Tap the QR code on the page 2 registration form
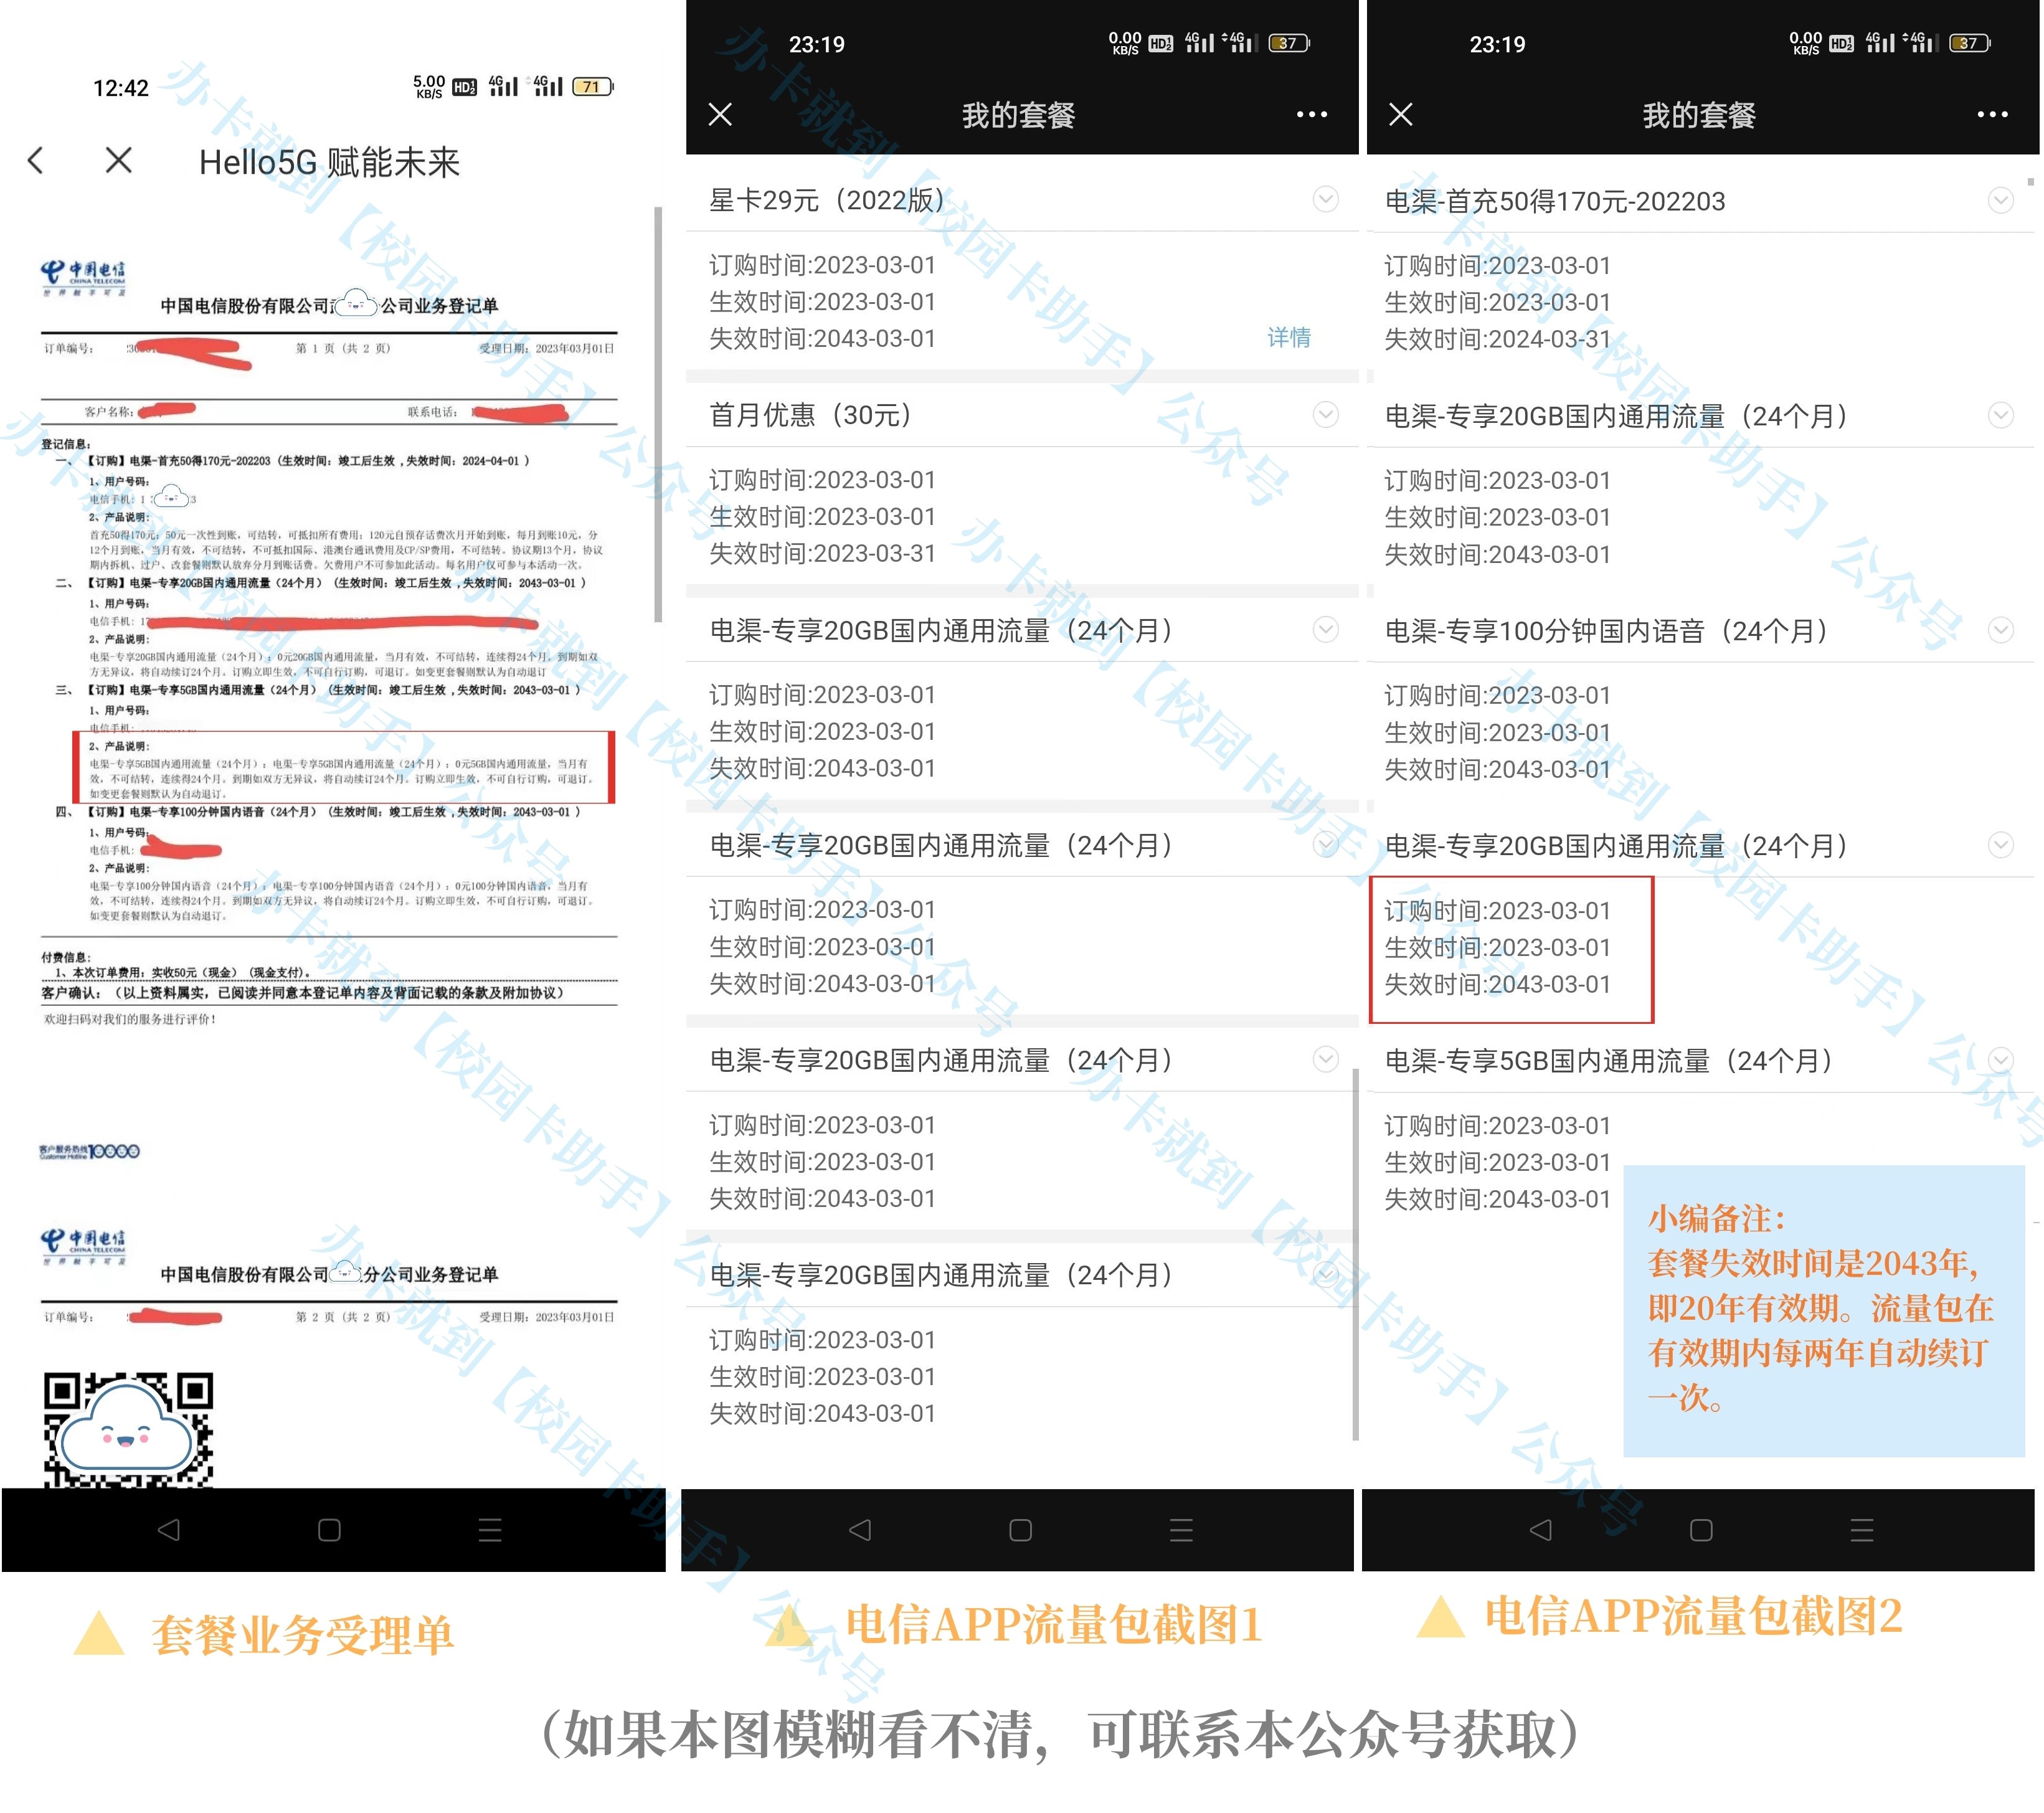 pyautogui.click(x=128, y=1429)
